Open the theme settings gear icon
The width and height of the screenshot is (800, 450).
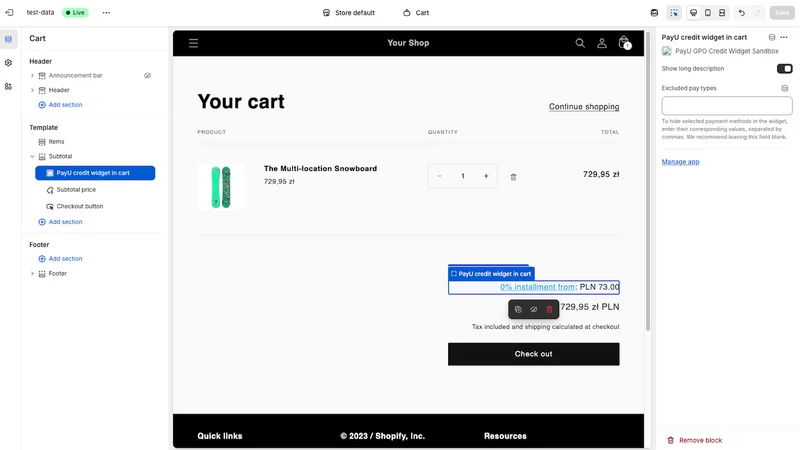8,63
